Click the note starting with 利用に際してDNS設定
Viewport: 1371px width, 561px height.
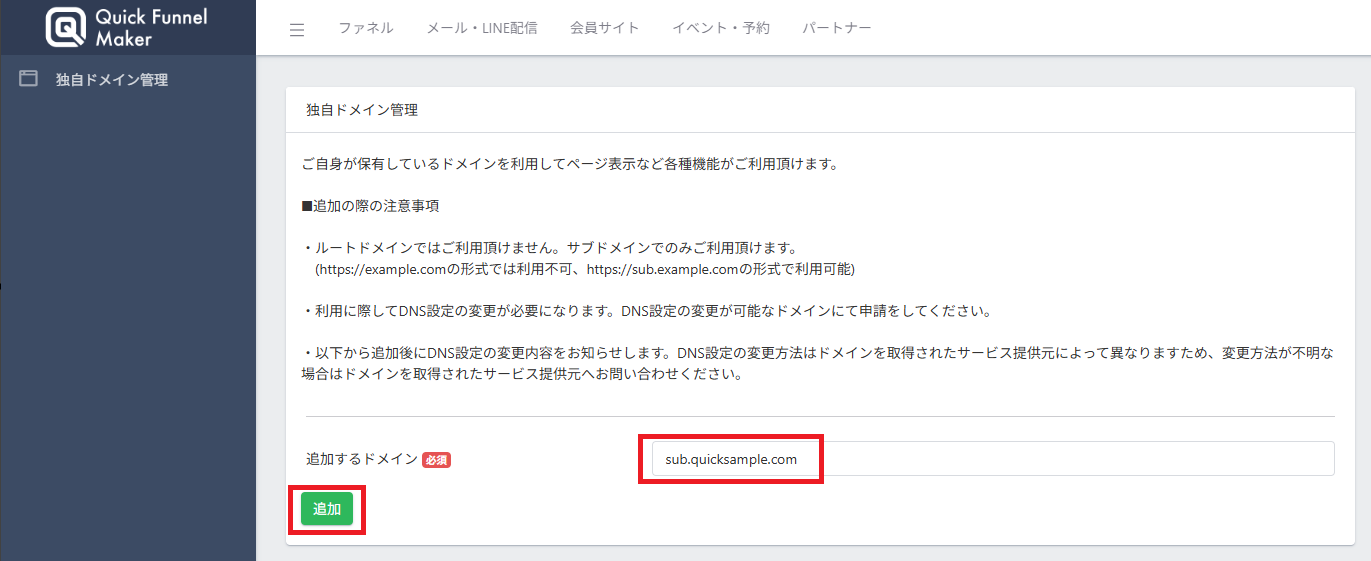coord(645,311)
